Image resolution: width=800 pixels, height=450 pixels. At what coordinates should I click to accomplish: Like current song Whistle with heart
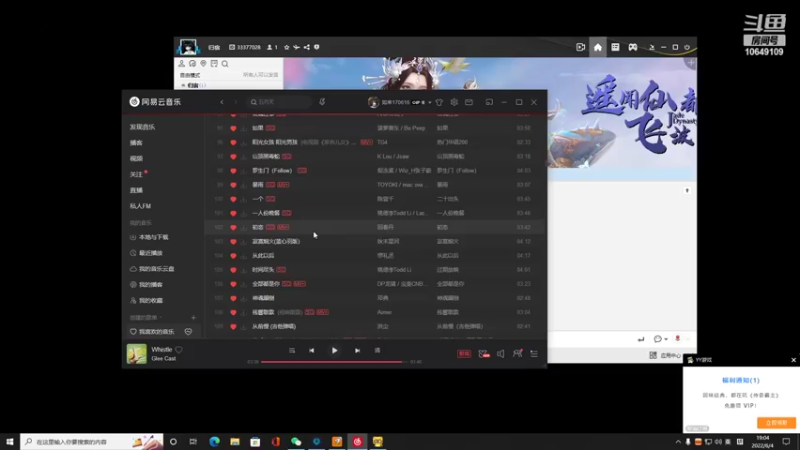coord(179,349)
